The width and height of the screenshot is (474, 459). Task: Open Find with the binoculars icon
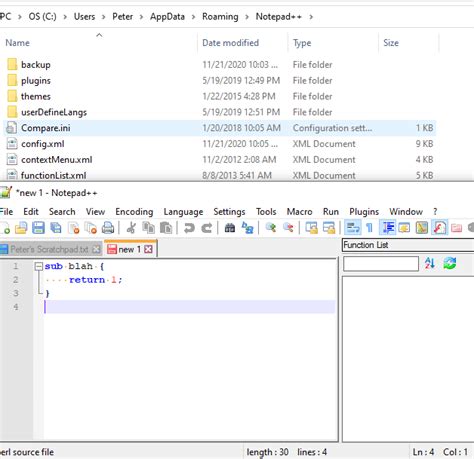click(x=230, y=228)
